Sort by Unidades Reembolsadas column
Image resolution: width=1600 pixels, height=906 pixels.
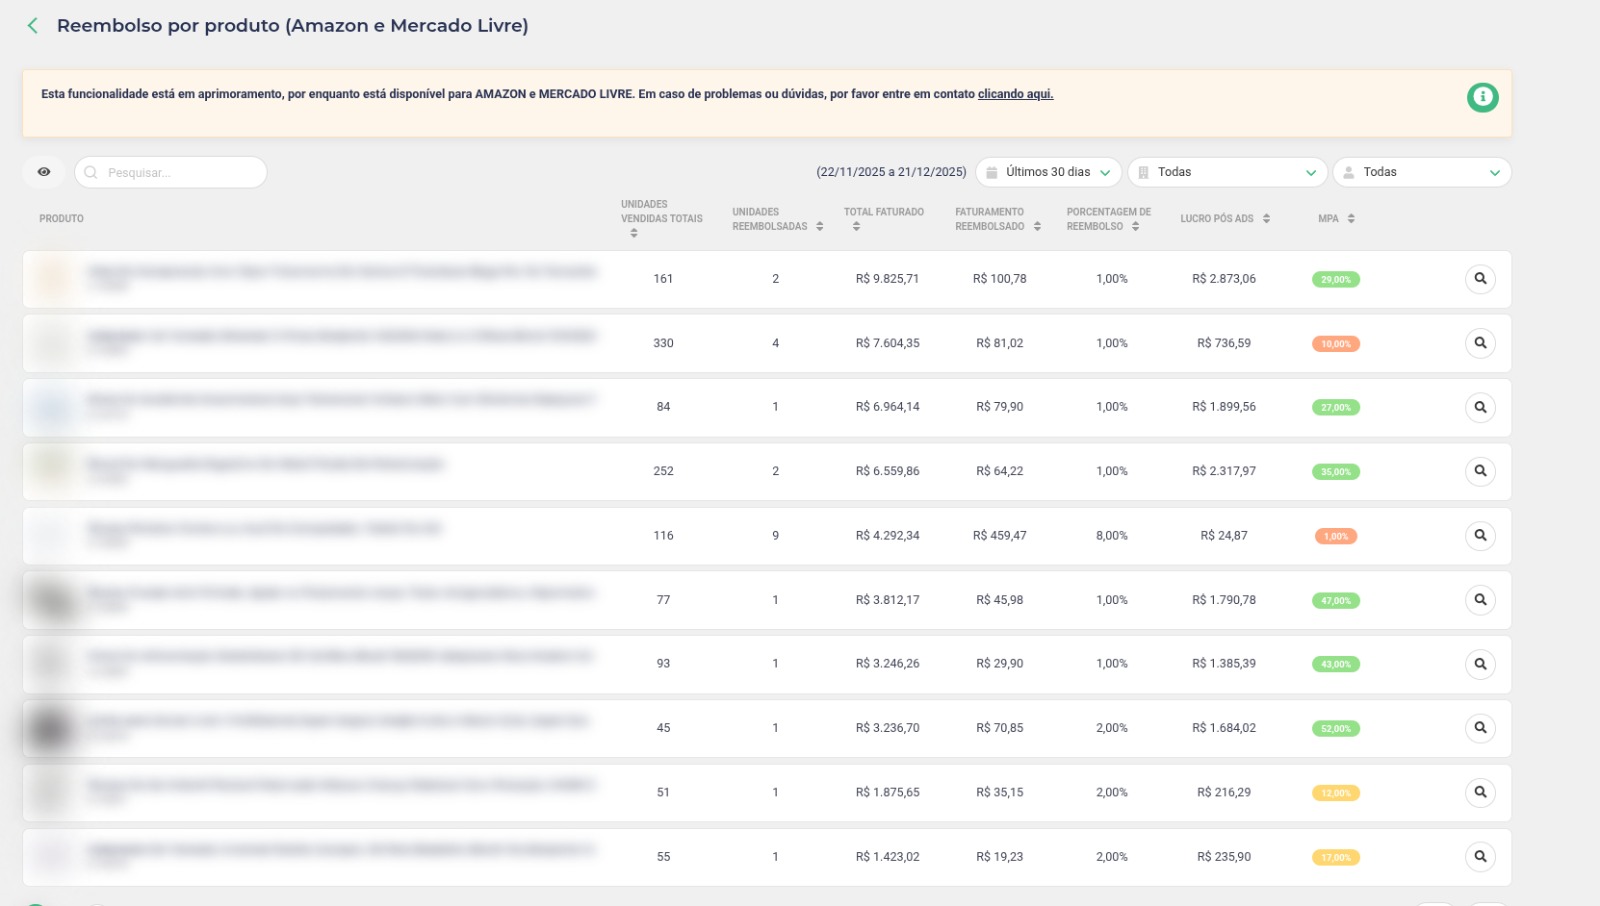820,227
